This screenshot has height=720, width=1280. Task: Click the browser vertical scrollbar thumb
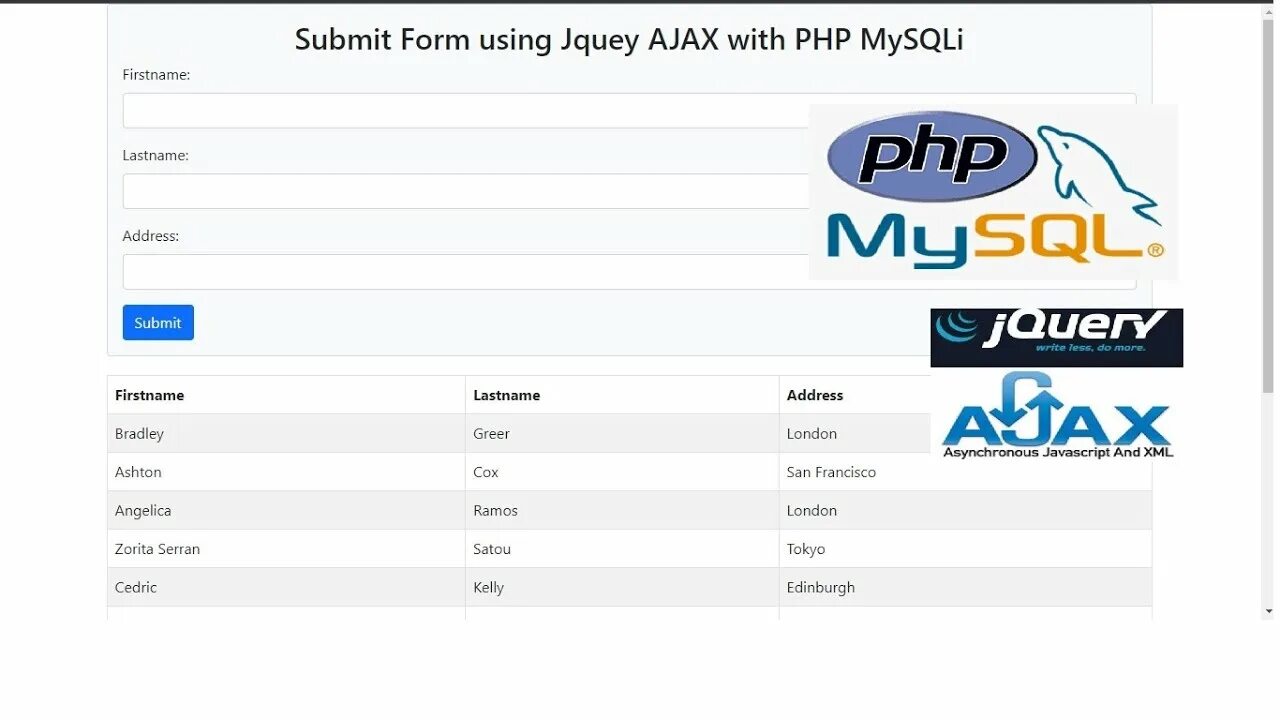pyautogui.click(x=1268, y=205)
